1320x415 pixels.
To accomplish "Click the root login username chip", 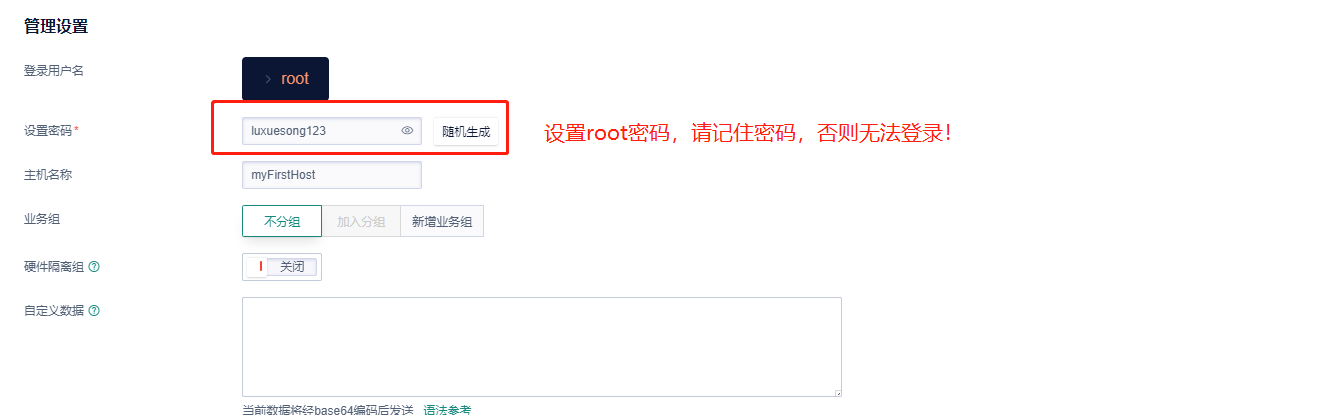I will click(x=285, y=79).
